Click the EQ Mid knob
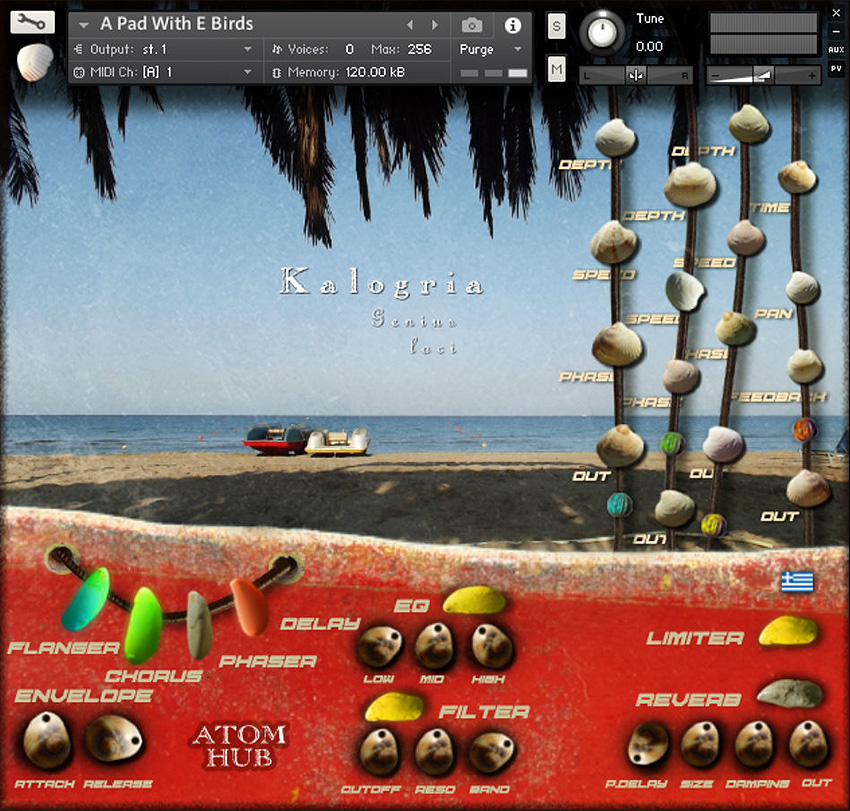This screenshot has height=811, width=850. 434,645
